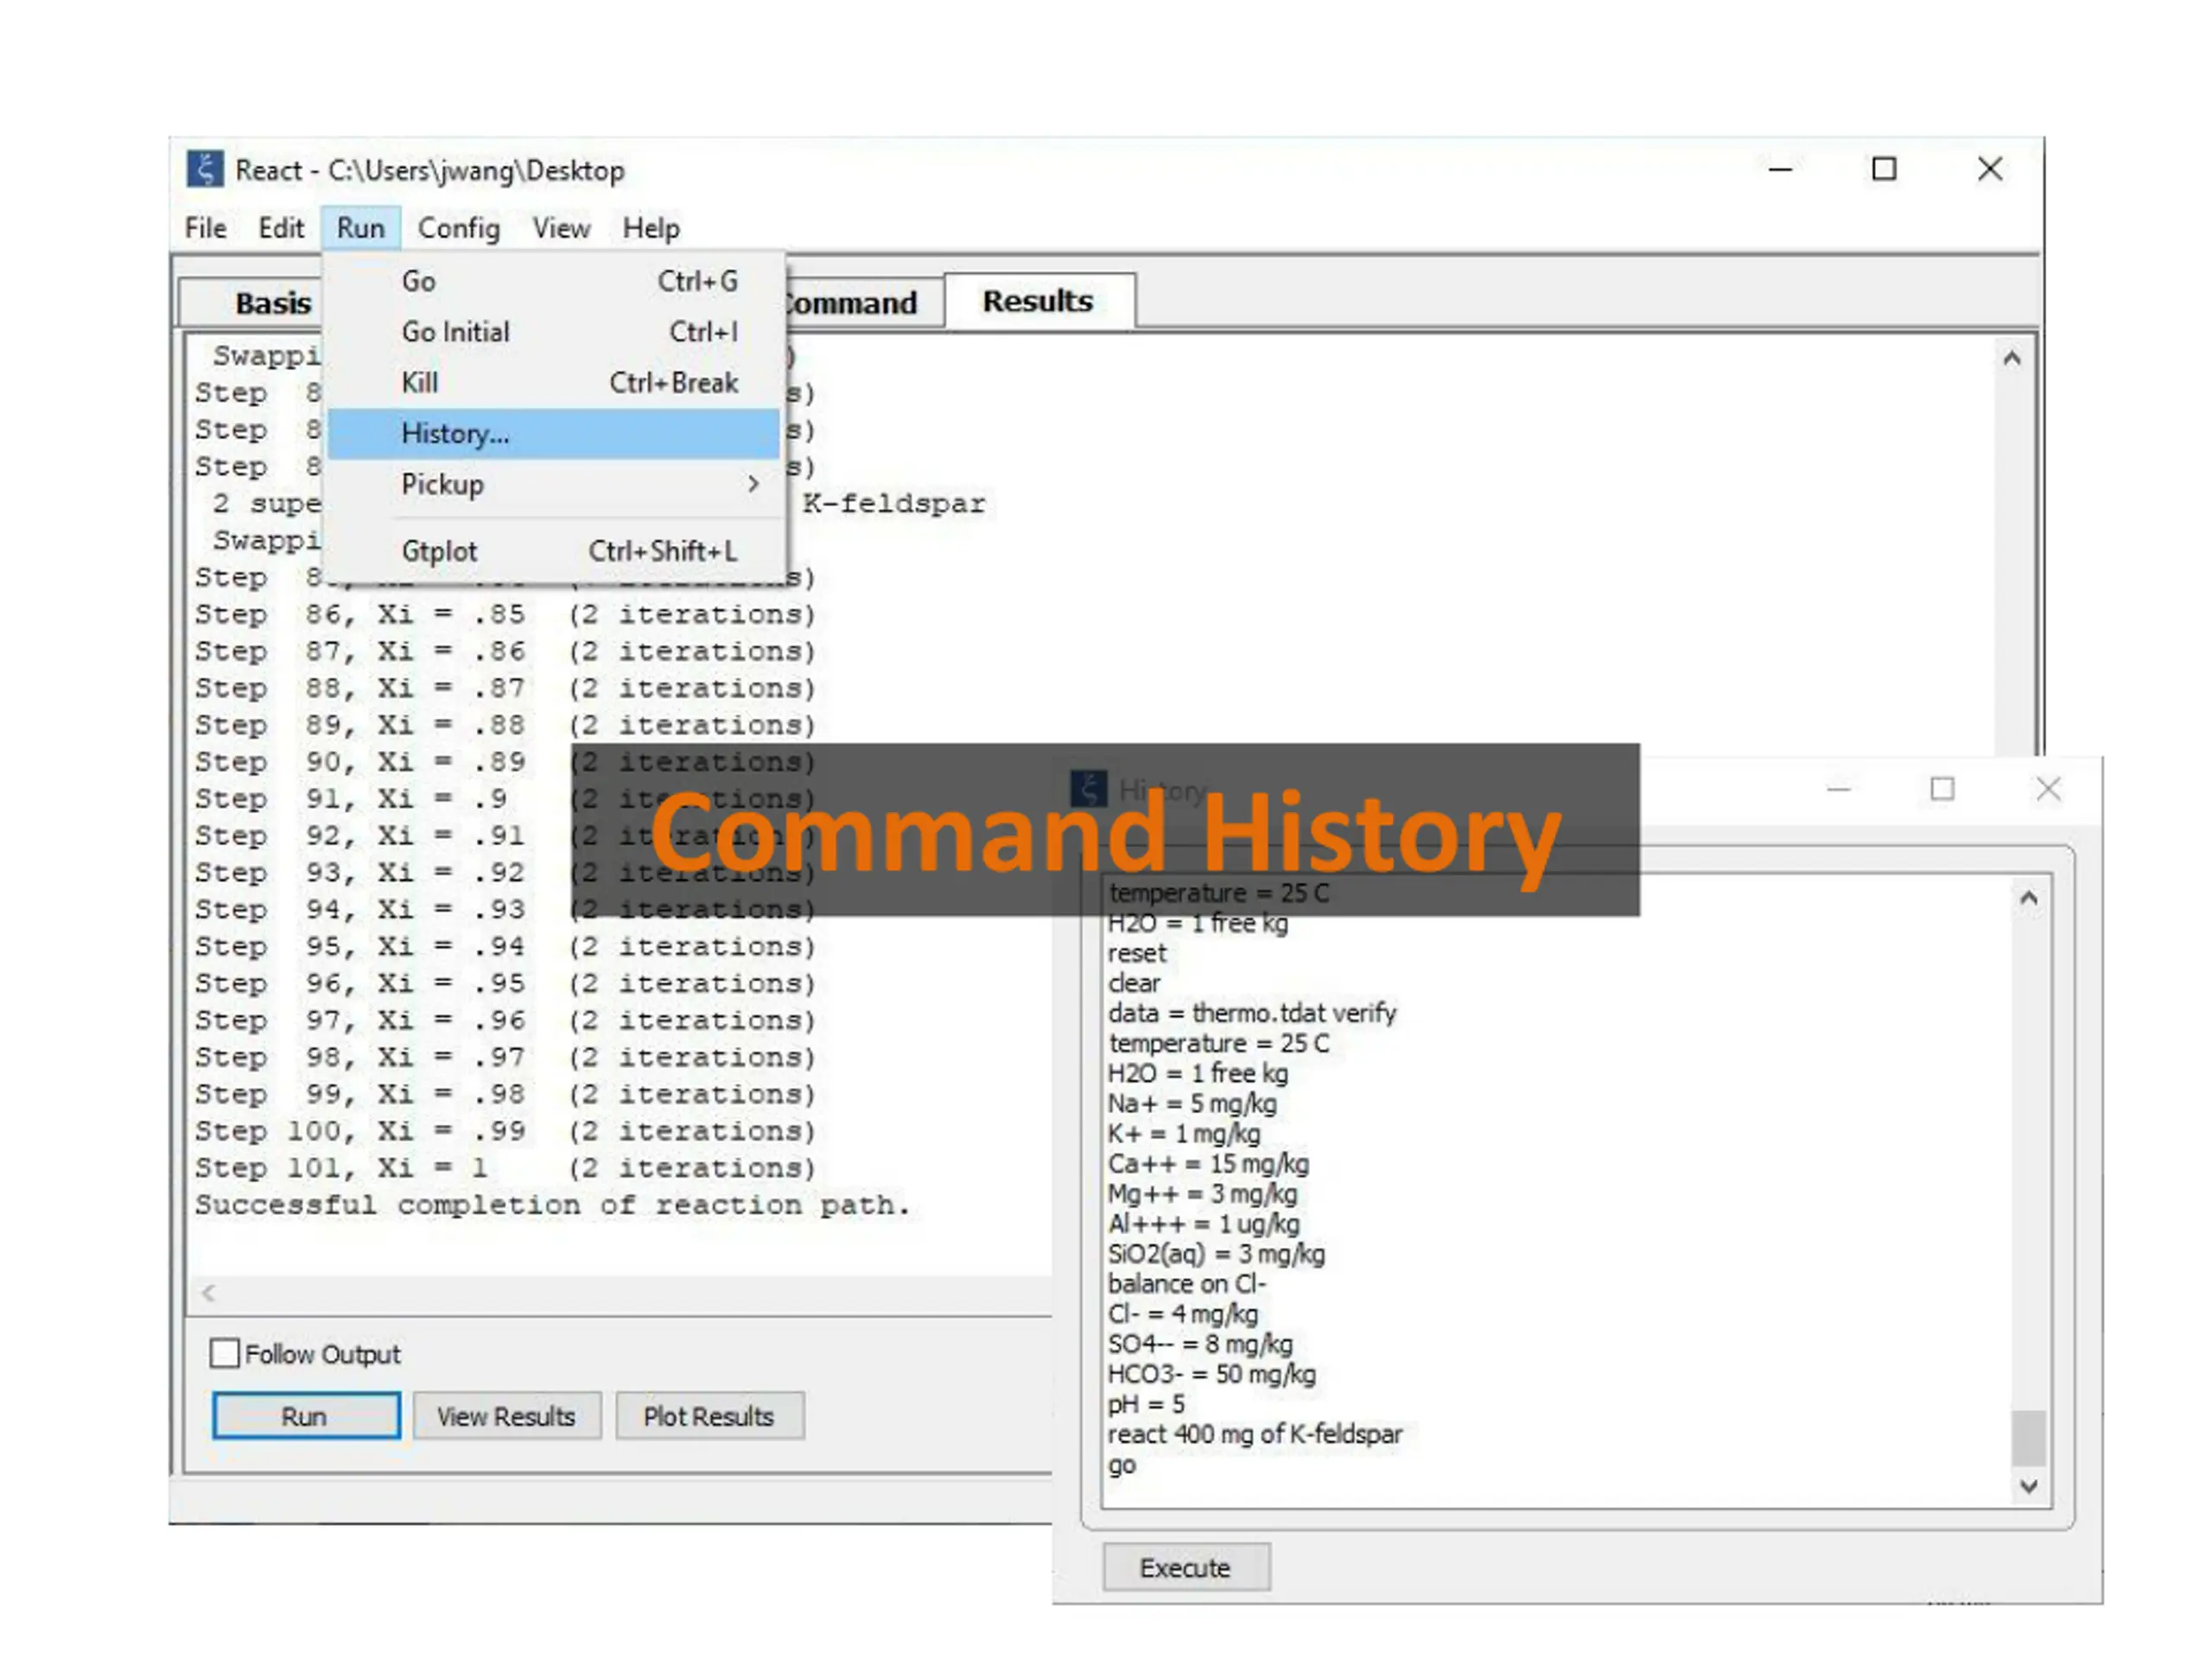2212x1659 pixels.
Task: Select 'Ca++ = 15 mg/kg' history line
Action: point(1208,1163)
